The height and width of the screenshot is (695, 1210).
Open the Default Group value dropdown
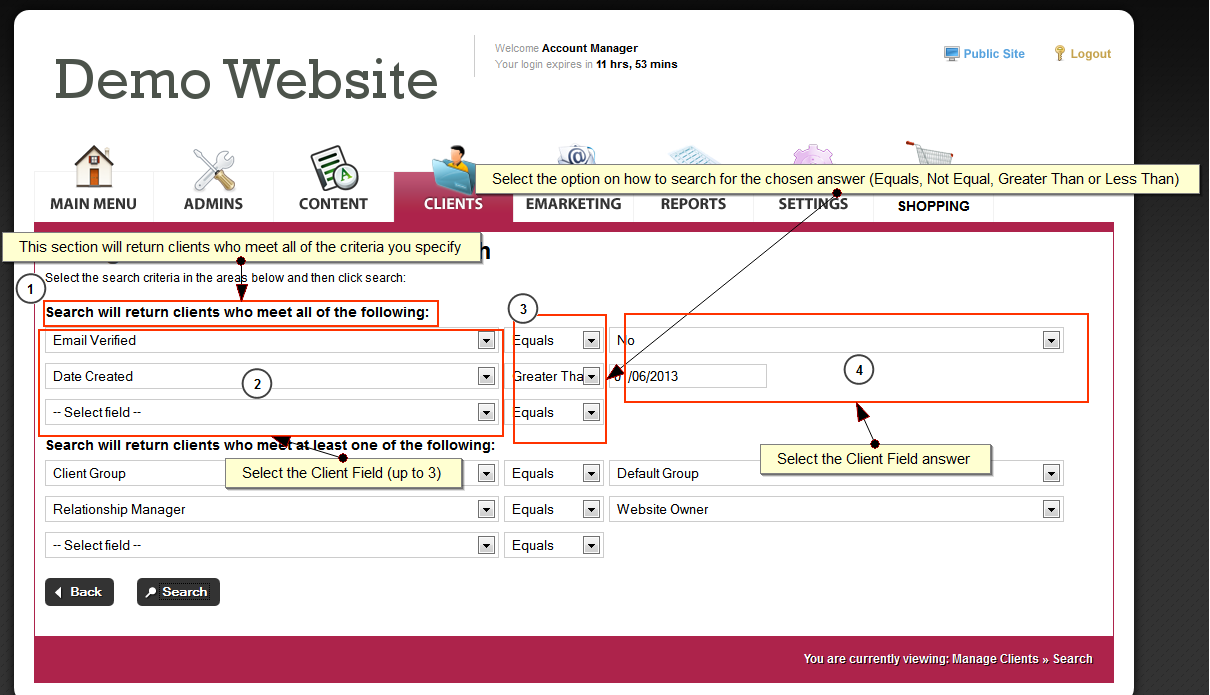(x=1051, y=474)
